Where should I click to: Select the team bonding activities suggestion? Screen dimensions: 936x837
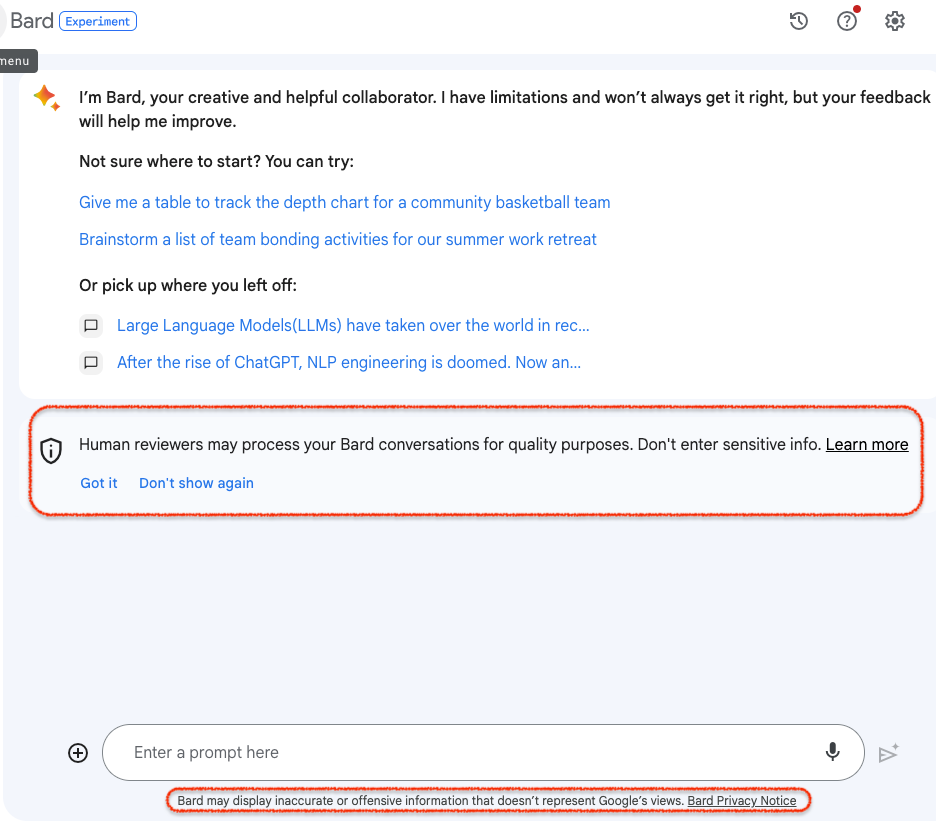tap(338, 239)
